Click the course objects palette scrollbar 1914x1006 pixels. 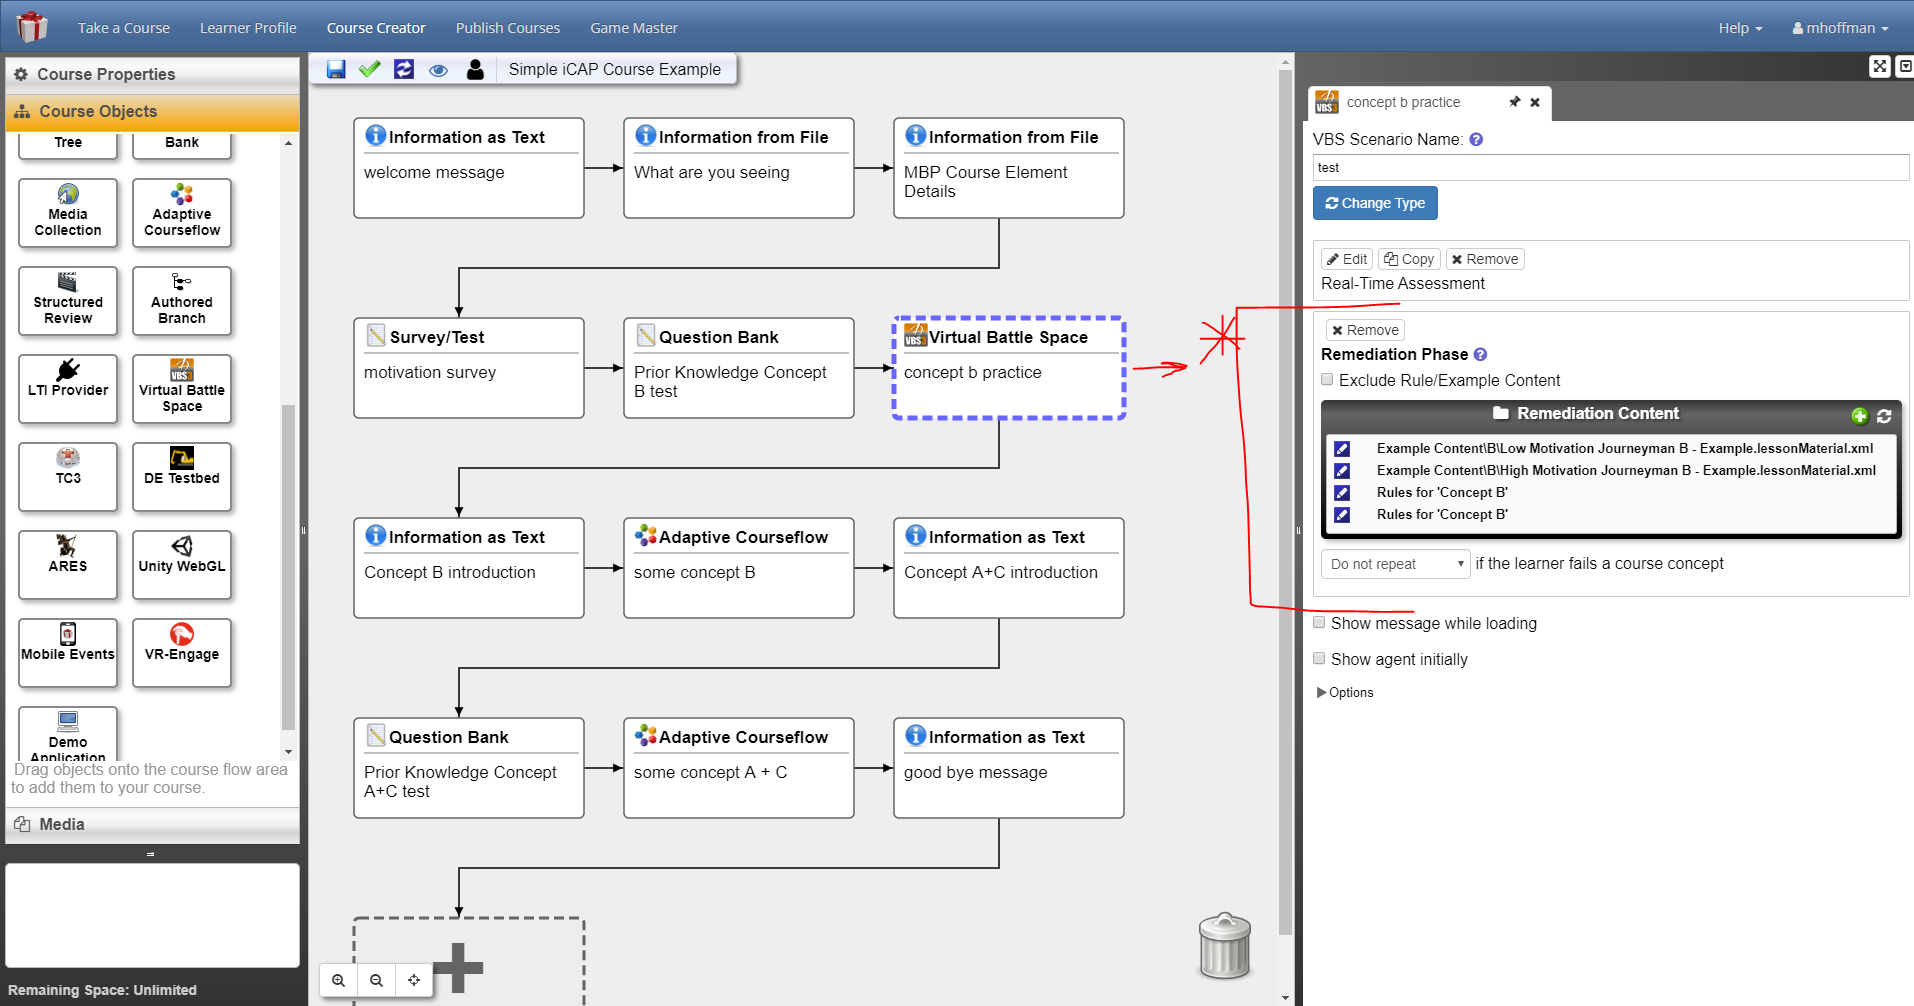(288, 566)
